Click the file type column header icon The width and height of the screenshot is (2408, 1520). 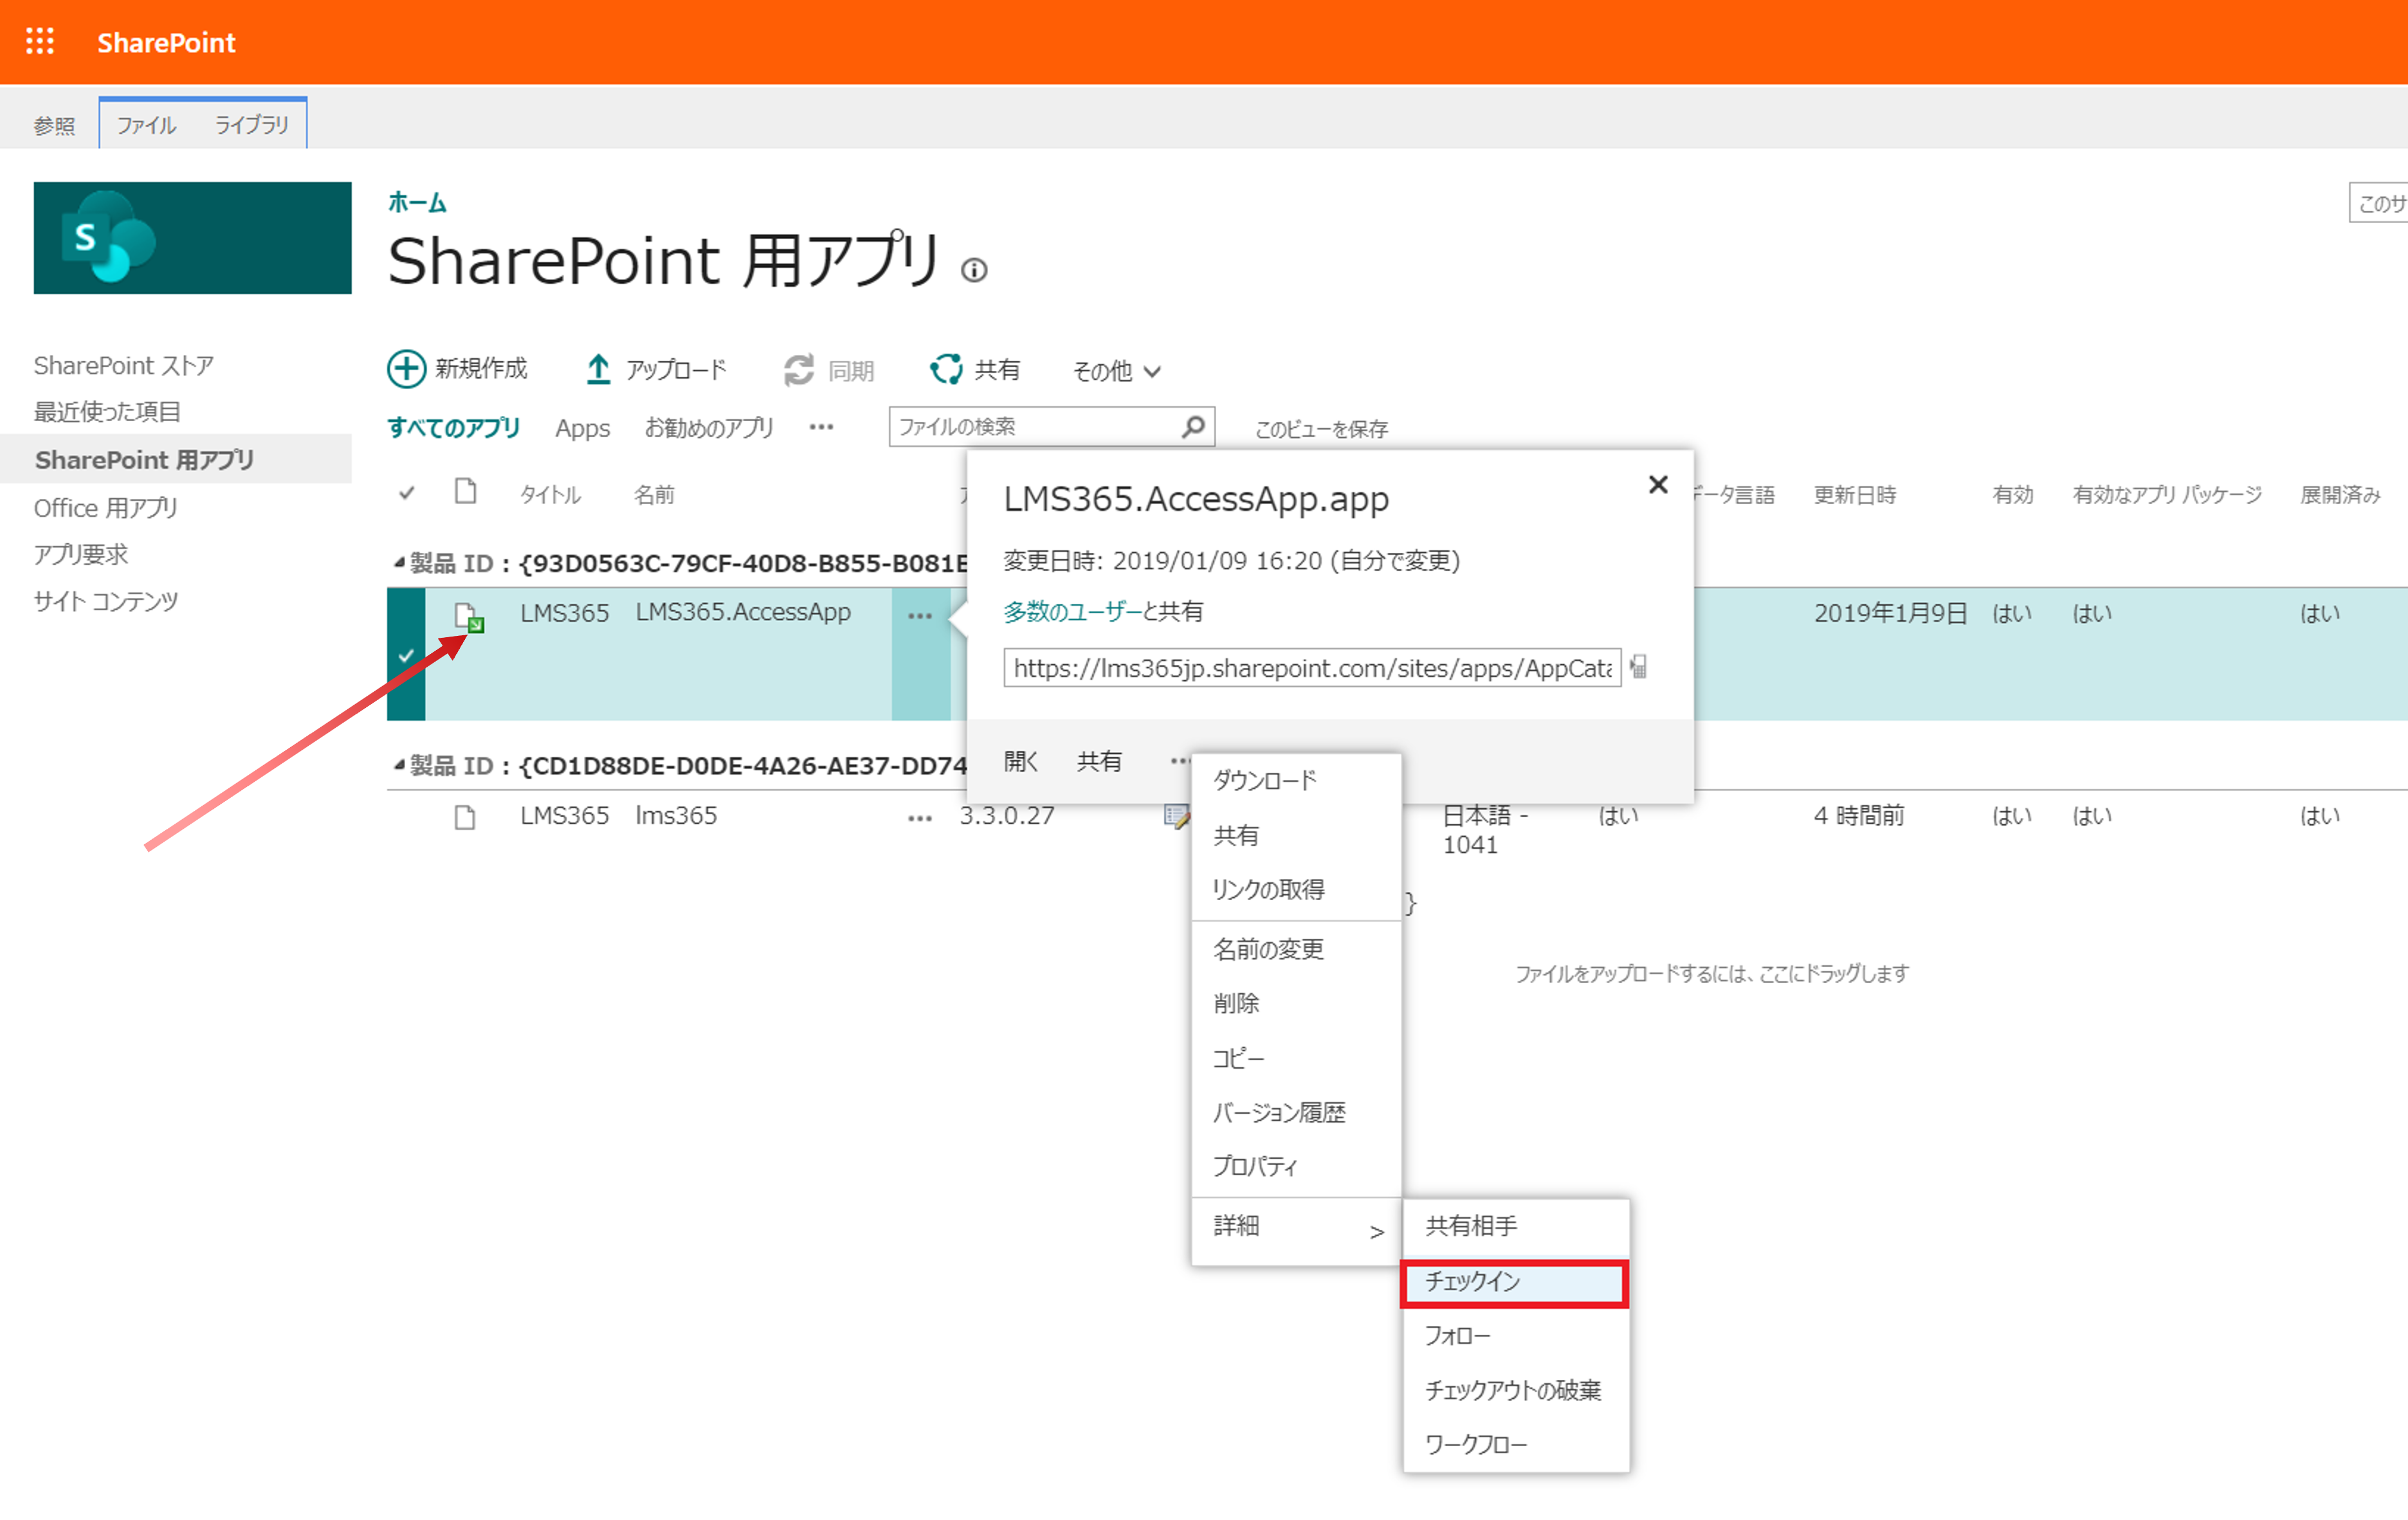point(465,492)
